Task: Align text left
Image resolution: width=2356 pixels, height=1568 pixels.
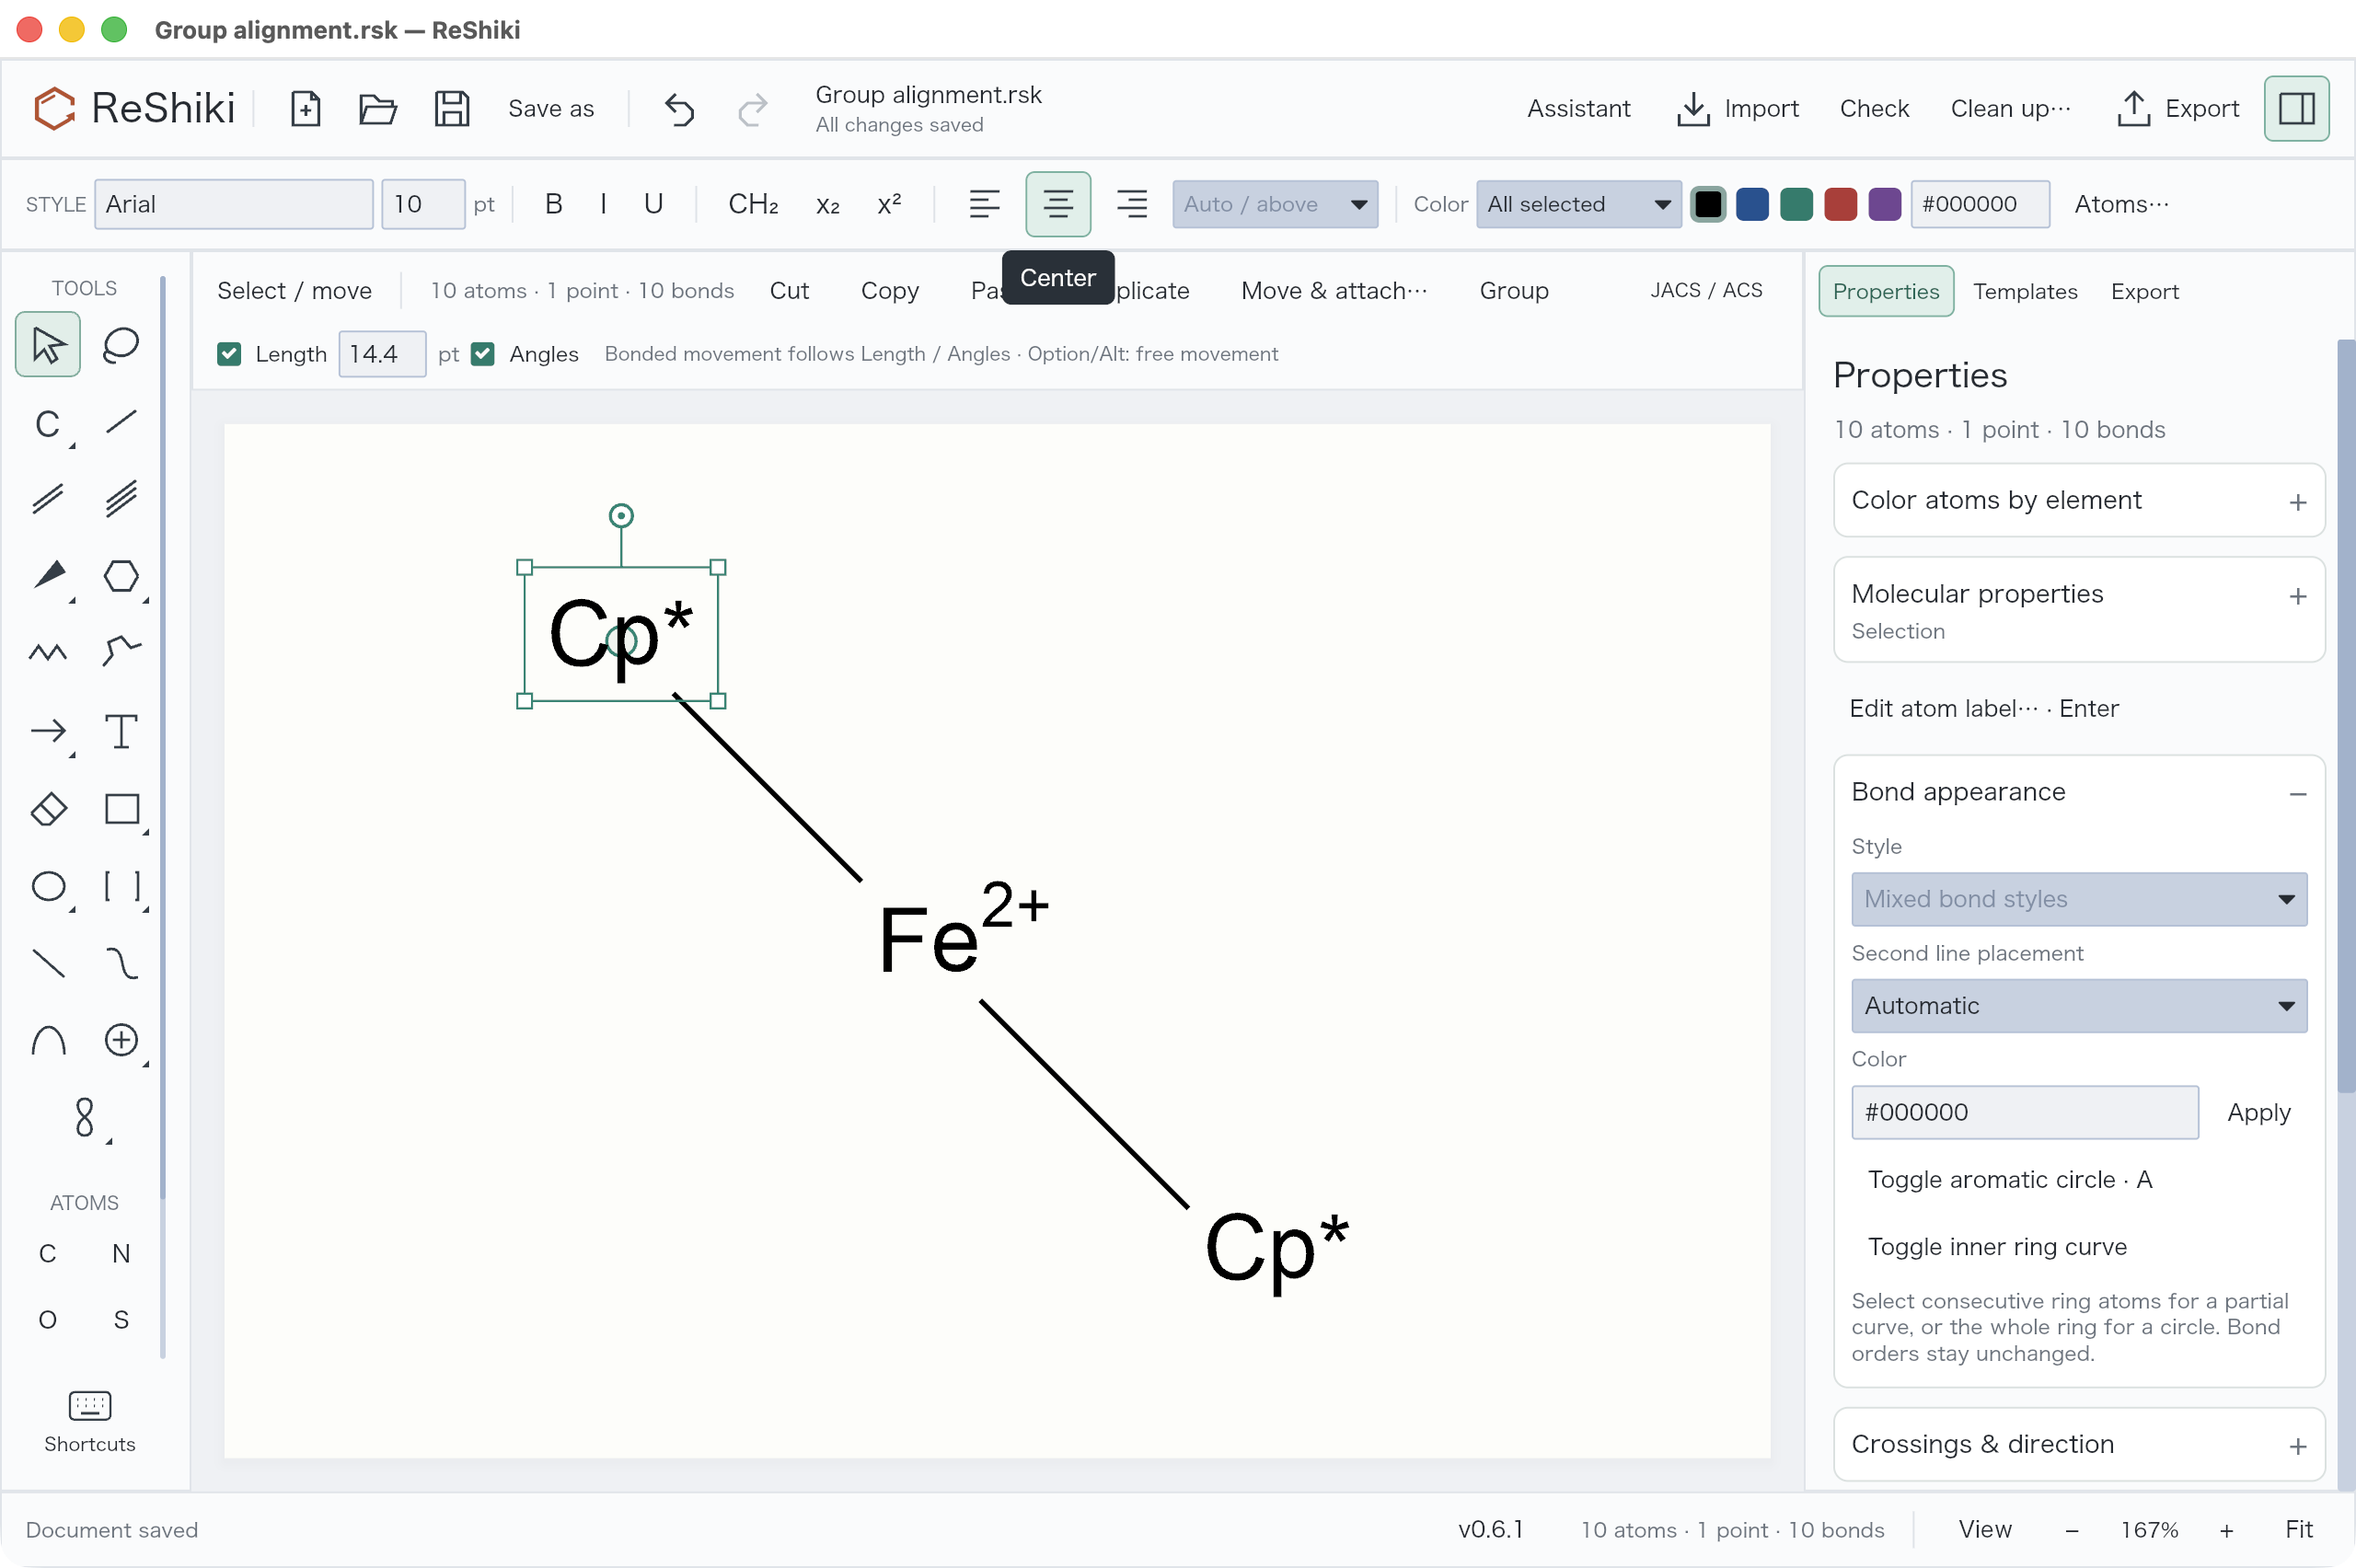Action: (x=984, y=204)
